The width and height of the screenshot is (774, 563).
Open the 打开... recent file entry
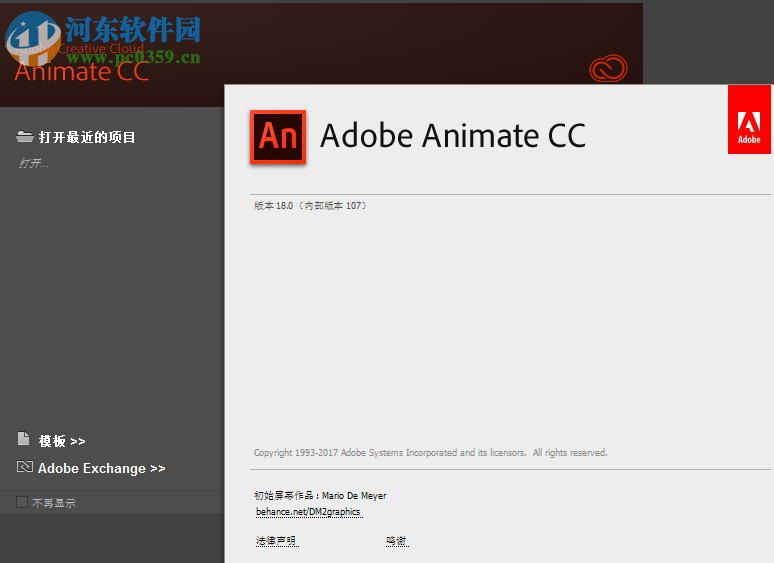pyautogui.click(x=33, y=163)
